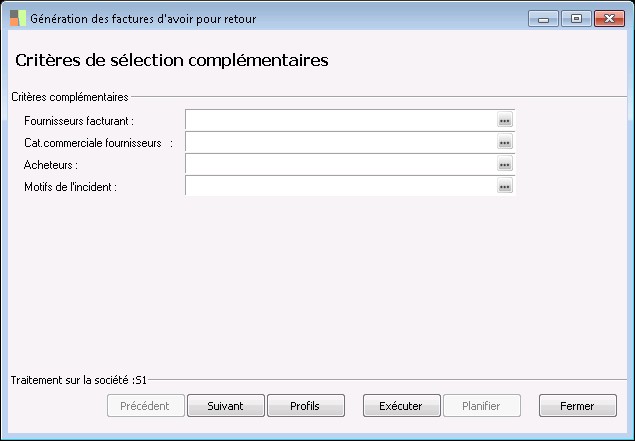Focus the Fournisseurs facturant input field
This screenshot has width=635, height=441.
[x=340, y=120]
